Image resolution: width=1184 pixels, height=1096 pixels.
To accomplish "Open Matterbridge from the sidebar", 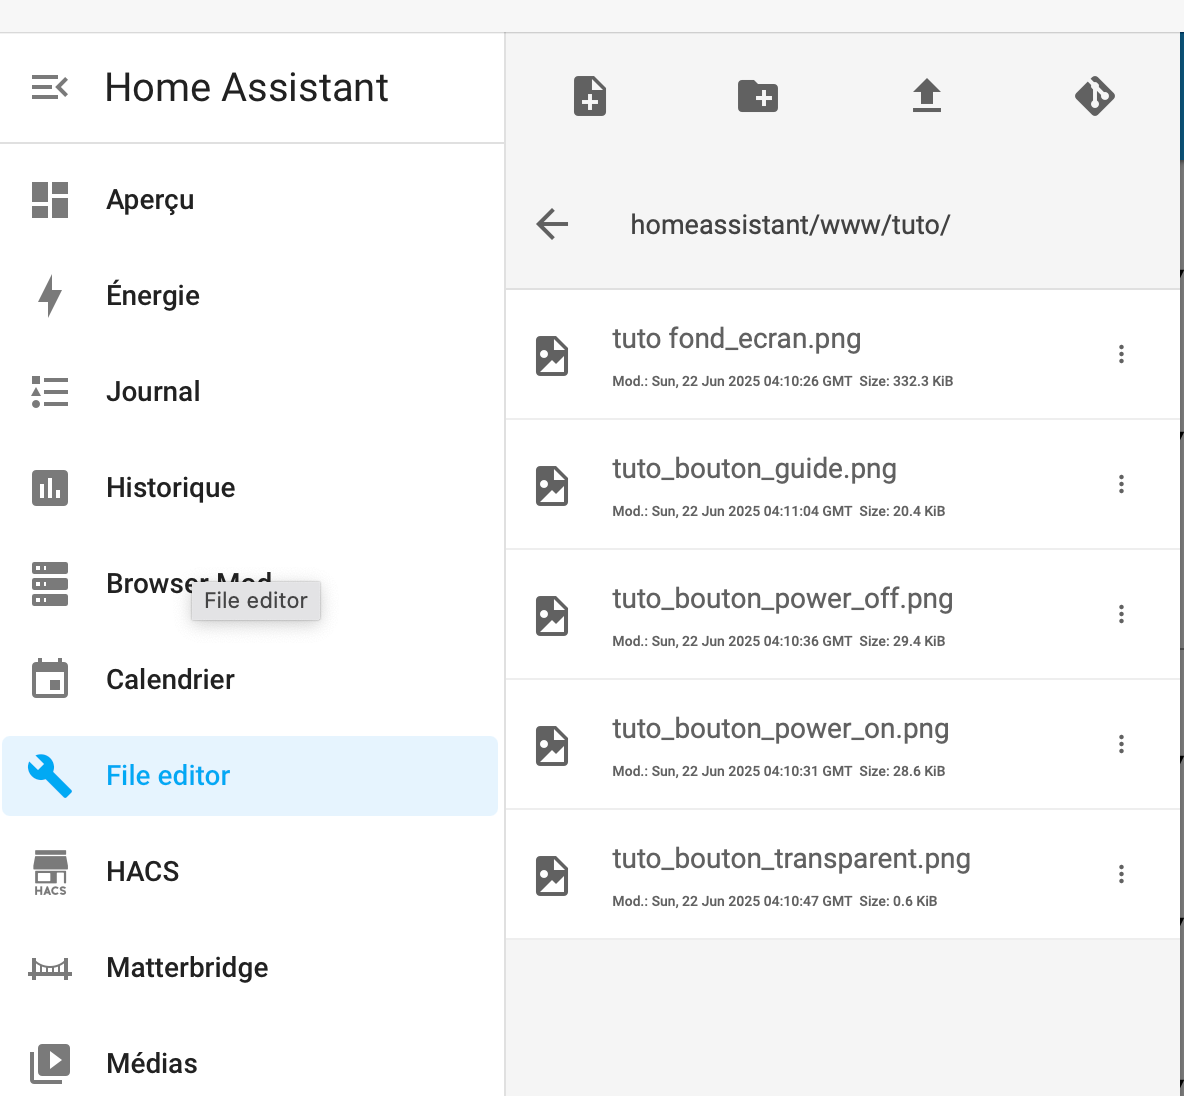I will coord(187,968).
